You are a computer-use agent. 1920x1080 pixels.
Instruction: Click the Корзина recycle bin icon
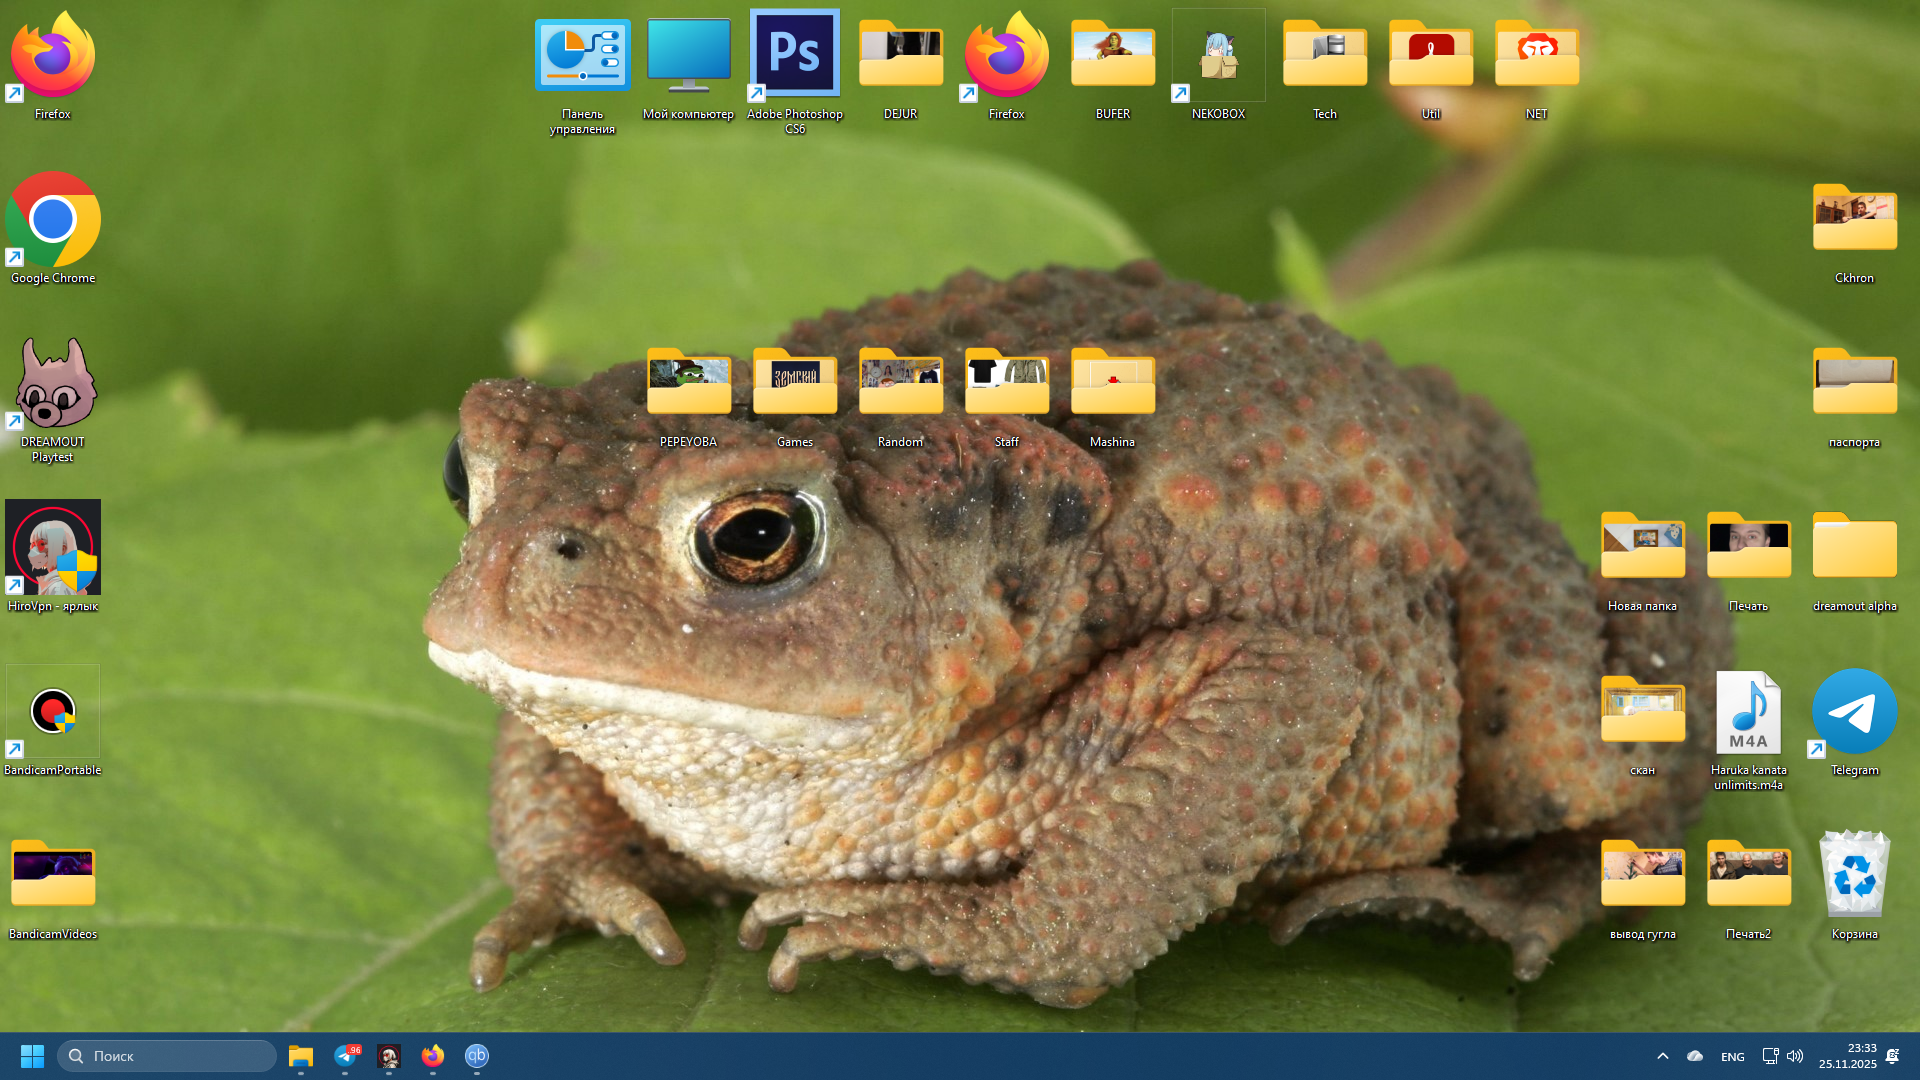tap(1854, 875)
